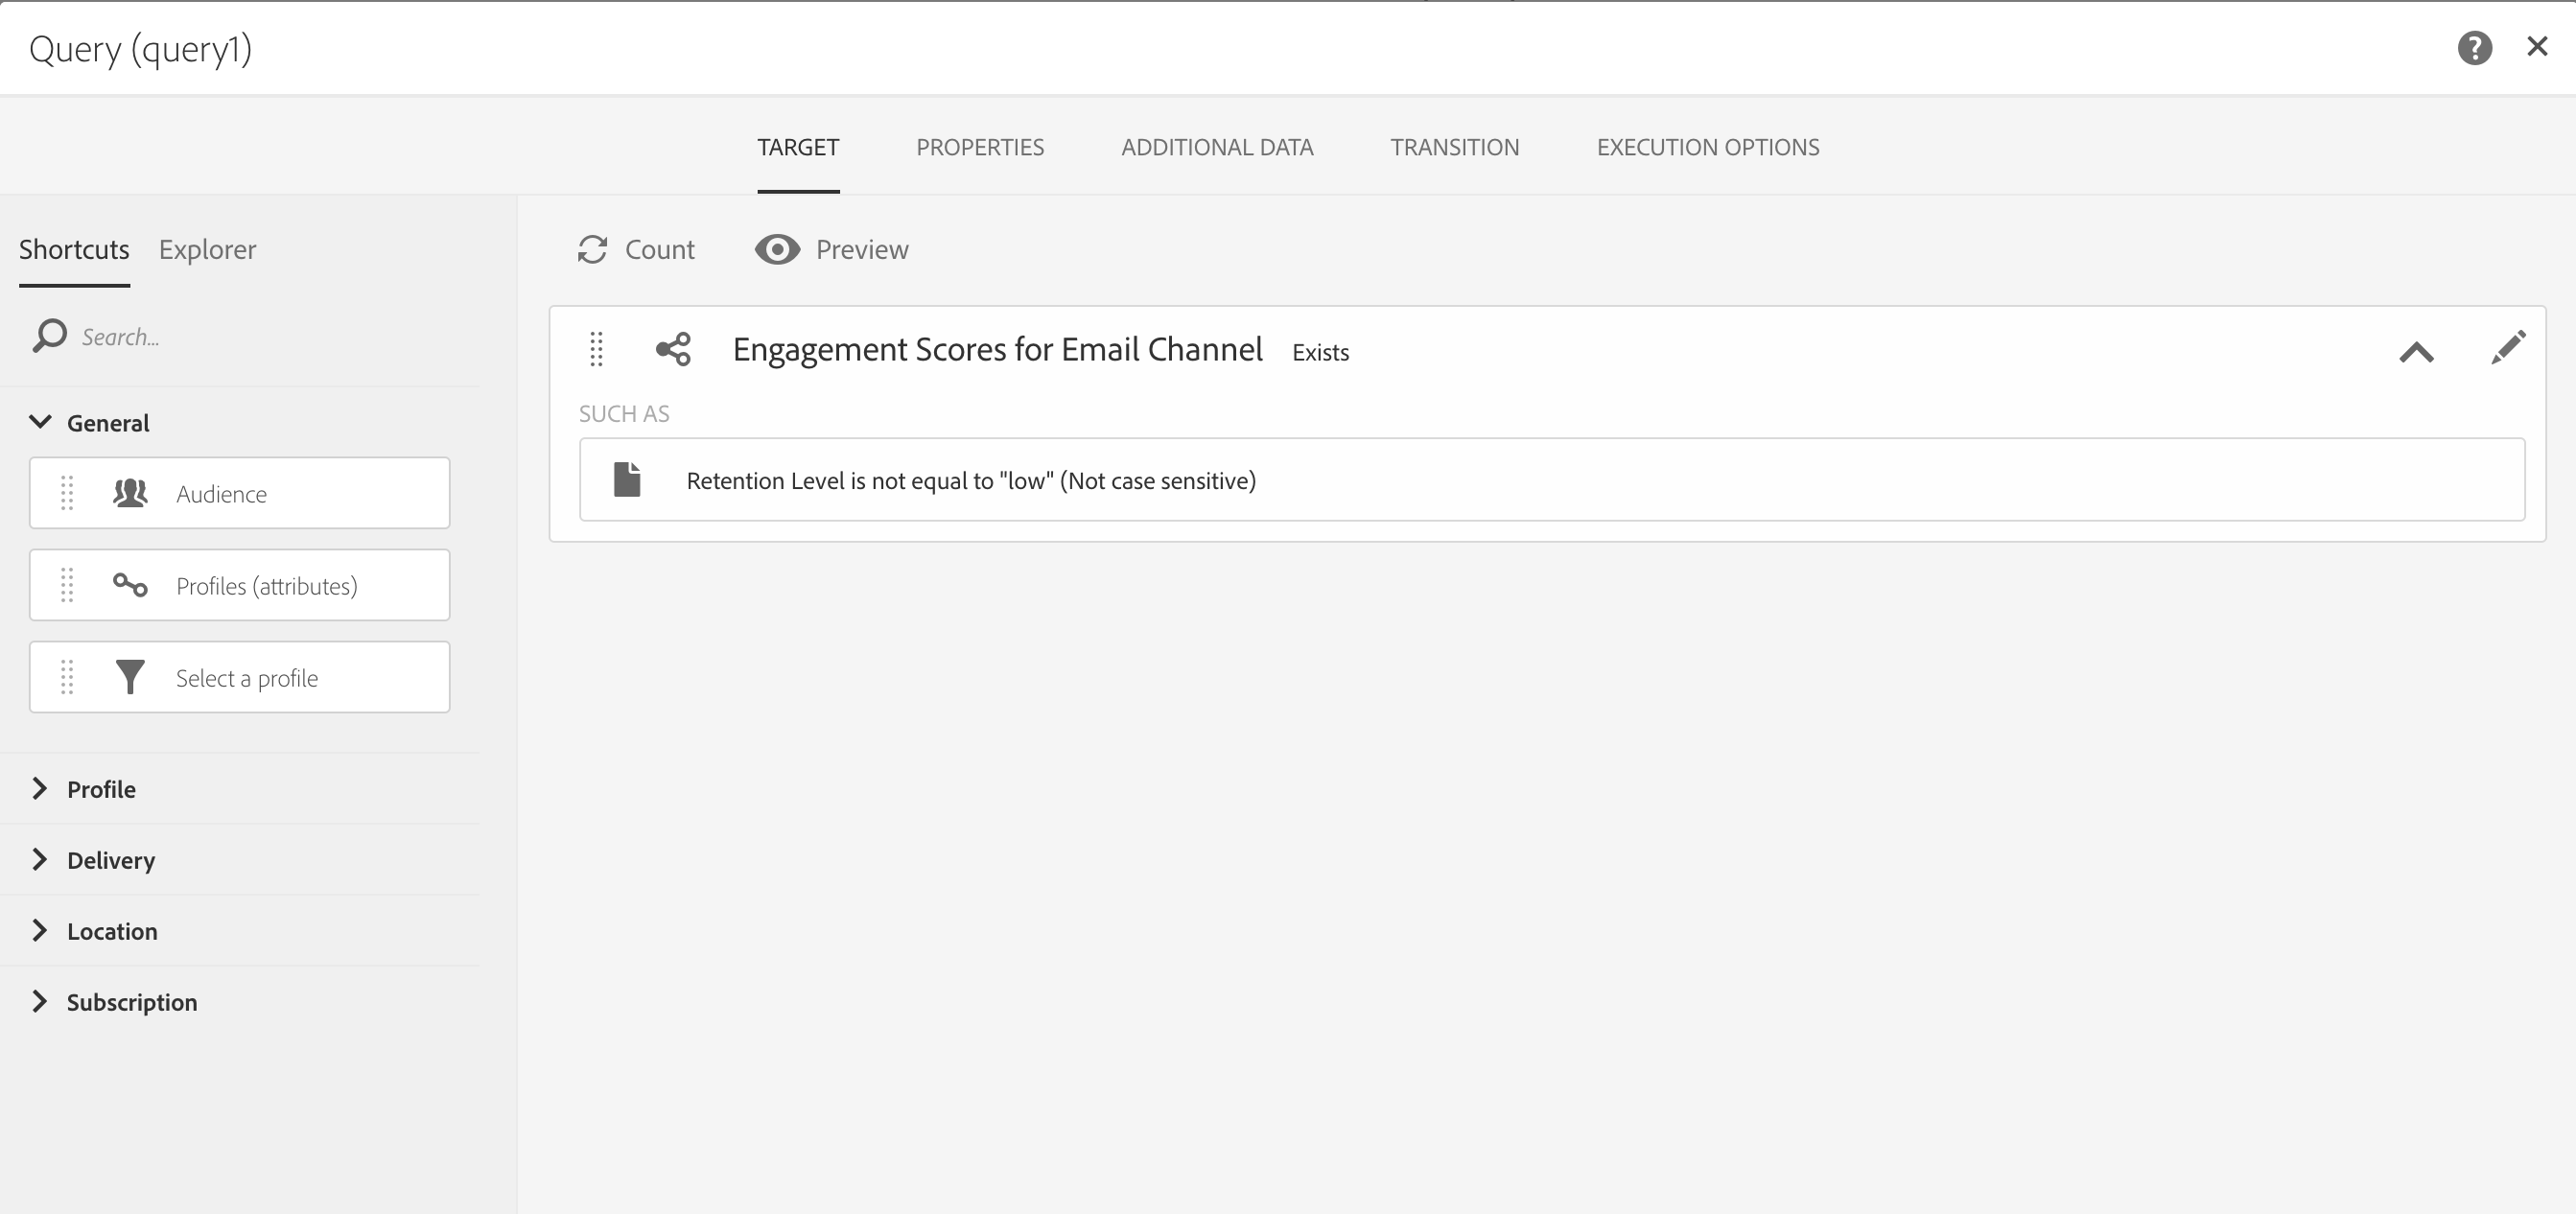2576x1214 pixels.
Task: Click the shortcuts Search field
Action: (250, 337)
